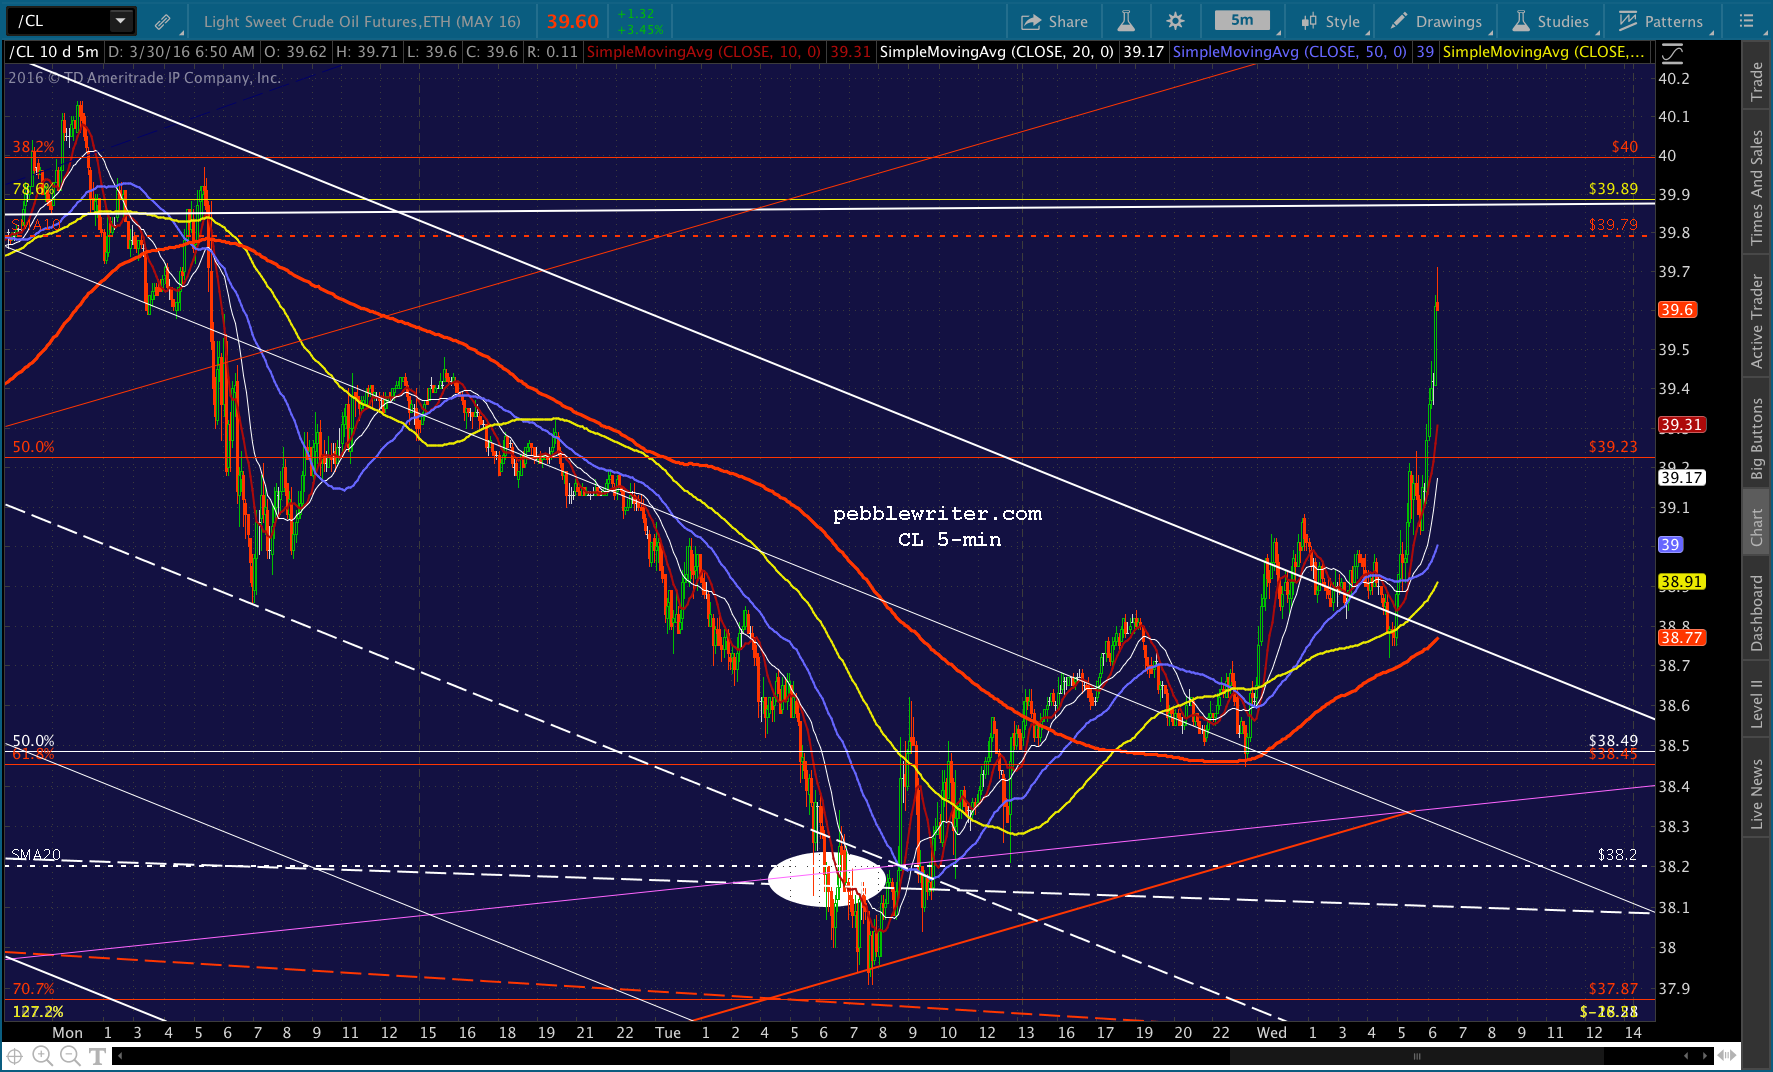Click scrollbar far right arrow

coord(1705,1056)
